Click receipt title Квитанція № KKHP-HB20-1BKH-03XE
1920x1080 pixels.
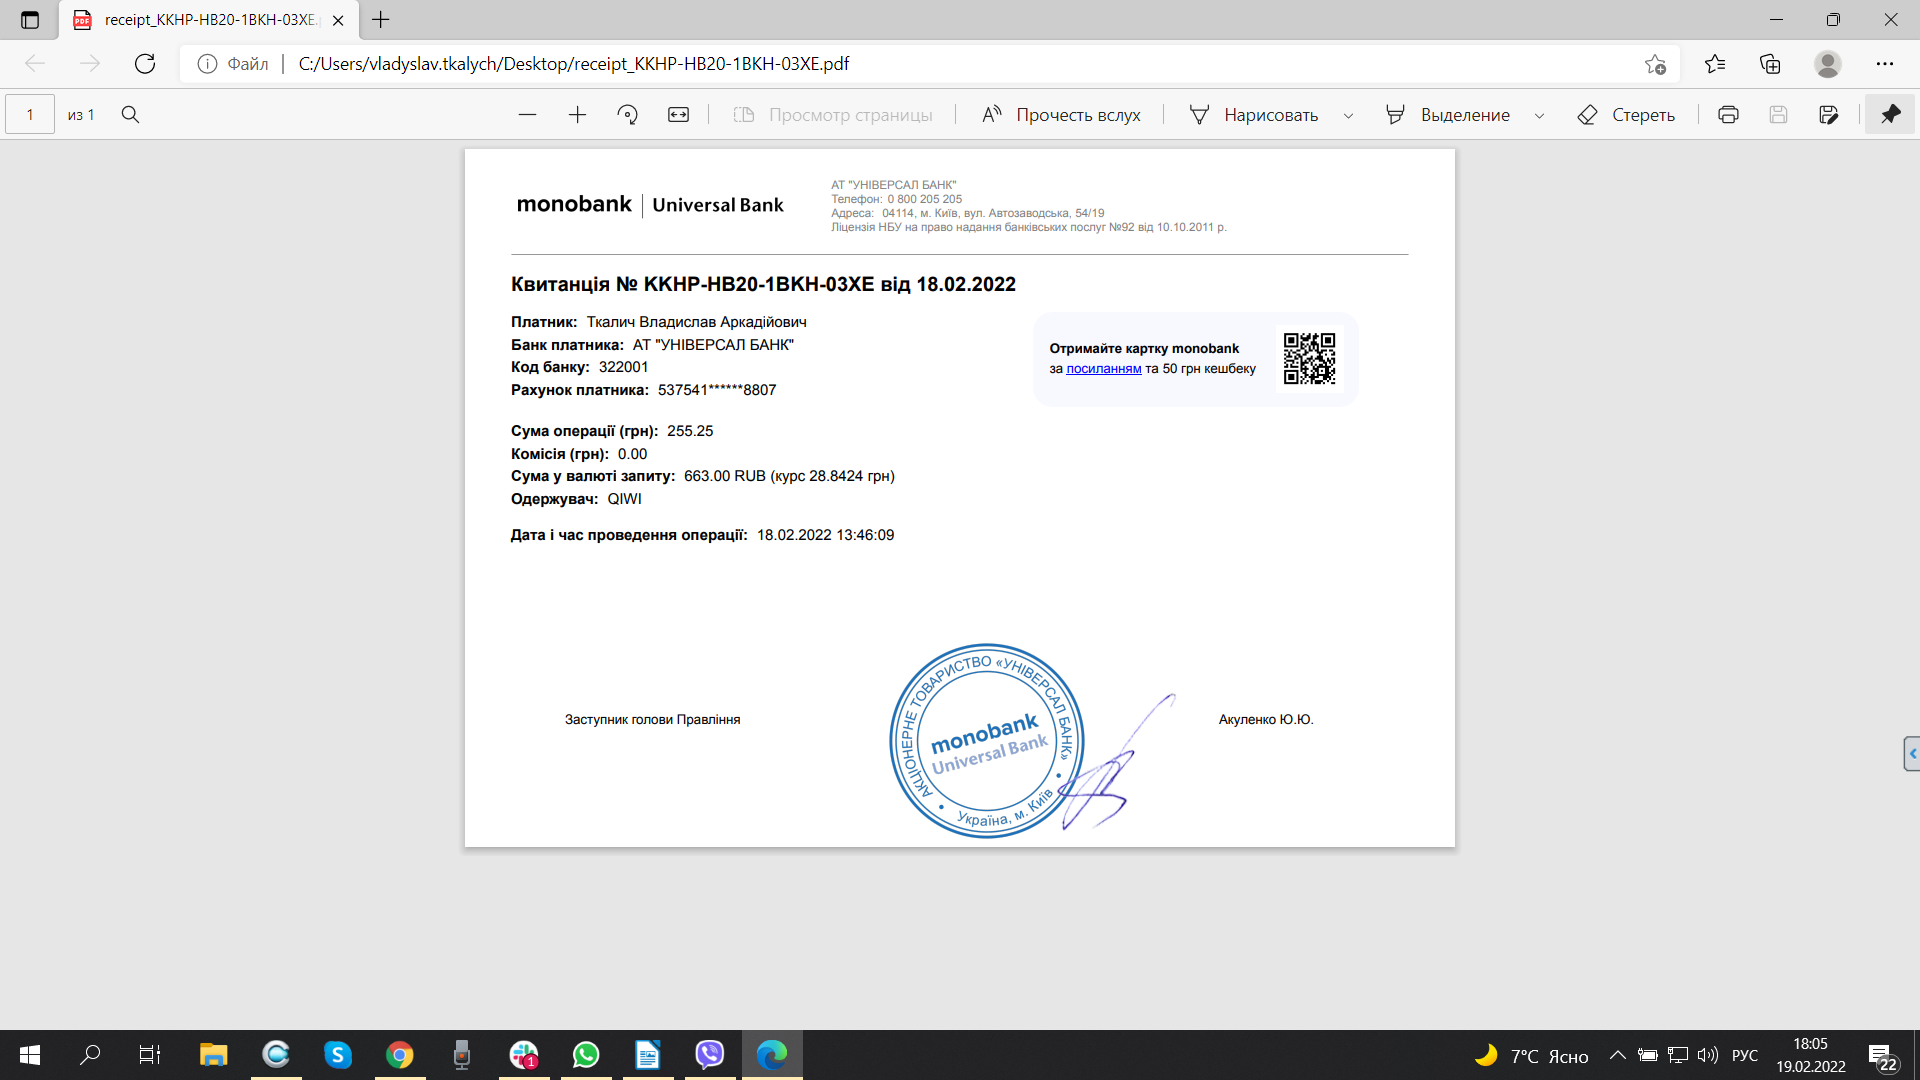pos(693,285)
